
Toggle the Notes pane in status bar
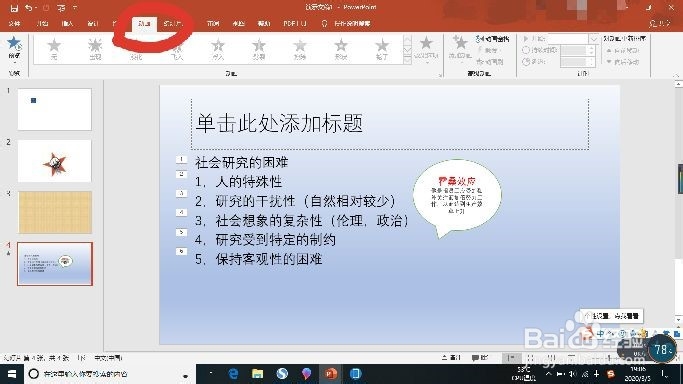451,357
